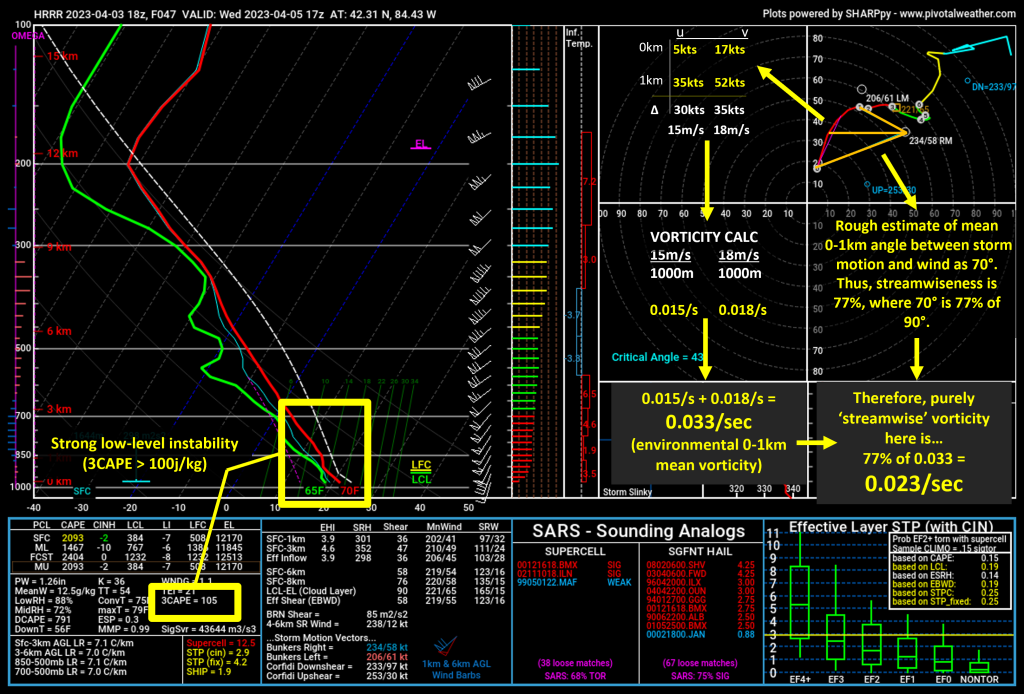Click the LFC marker on skew-T

point(421,465)
